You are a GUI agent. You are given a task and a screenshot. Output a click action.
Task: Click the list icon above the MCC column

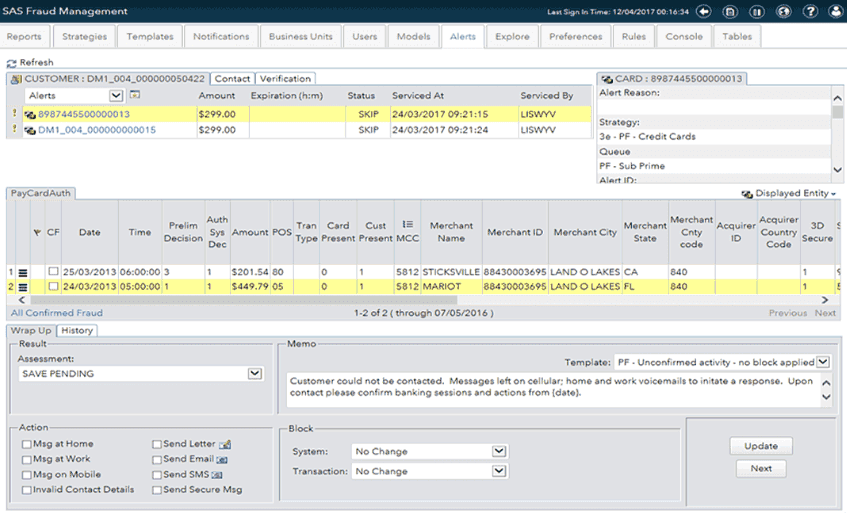407,224
